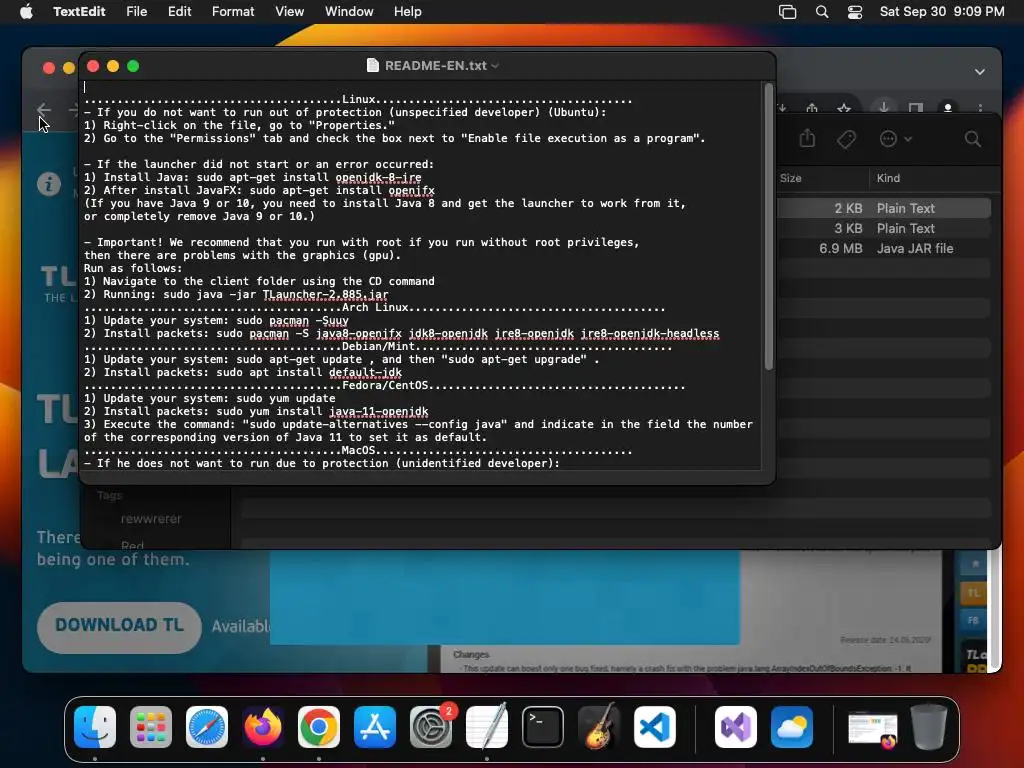Expand the README-EN.txt title dropdown chevron
The width and height of the screenshot is (1024, 768).
(495, 66)
